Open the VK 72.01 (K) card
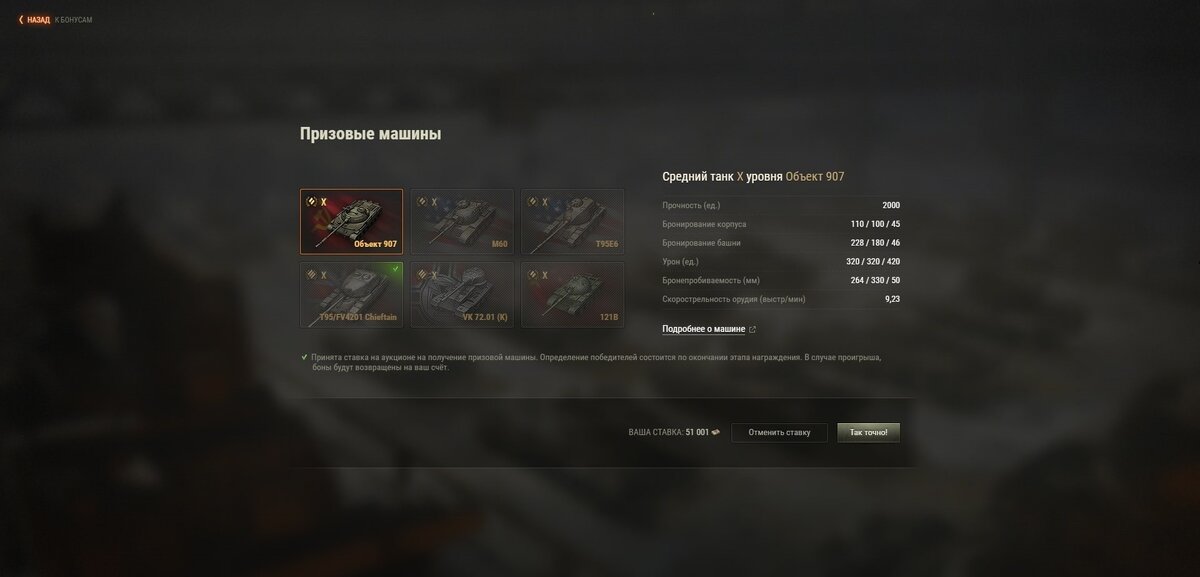 click(x=462, y=294)
